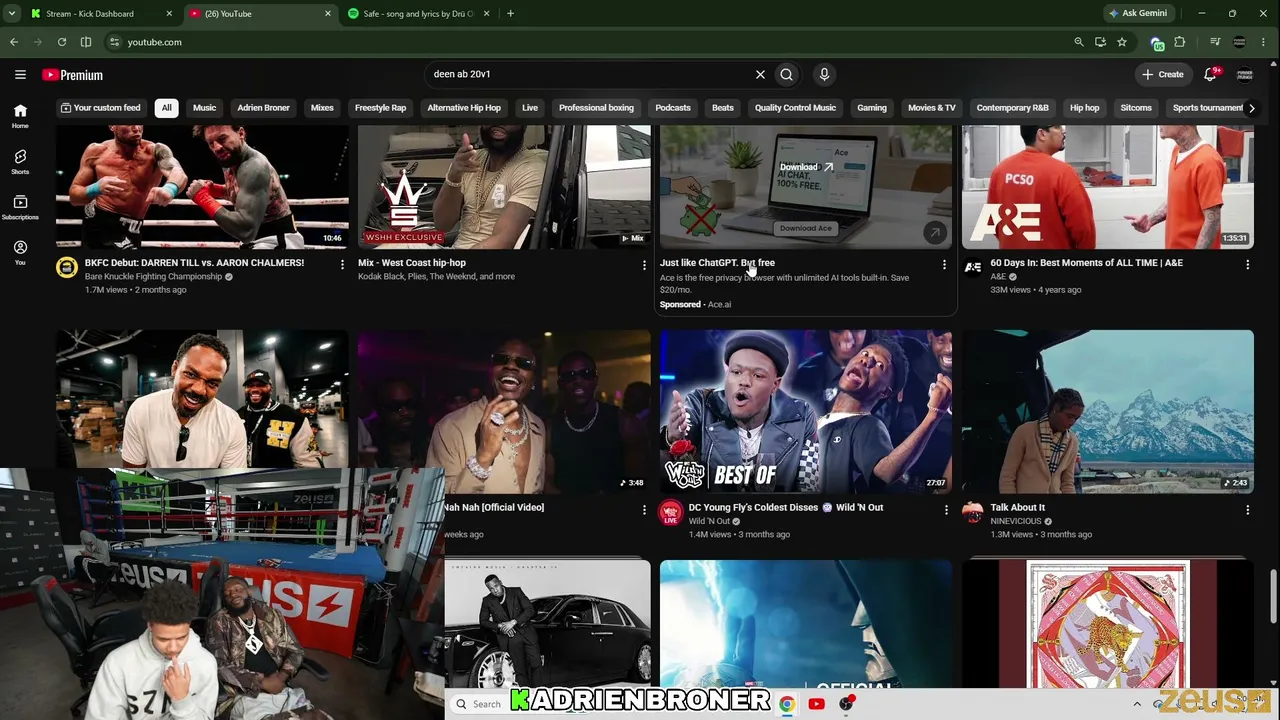Open the You section in the sidebar
This screenshot has height=720, width=1280.
tap(20, 252)
